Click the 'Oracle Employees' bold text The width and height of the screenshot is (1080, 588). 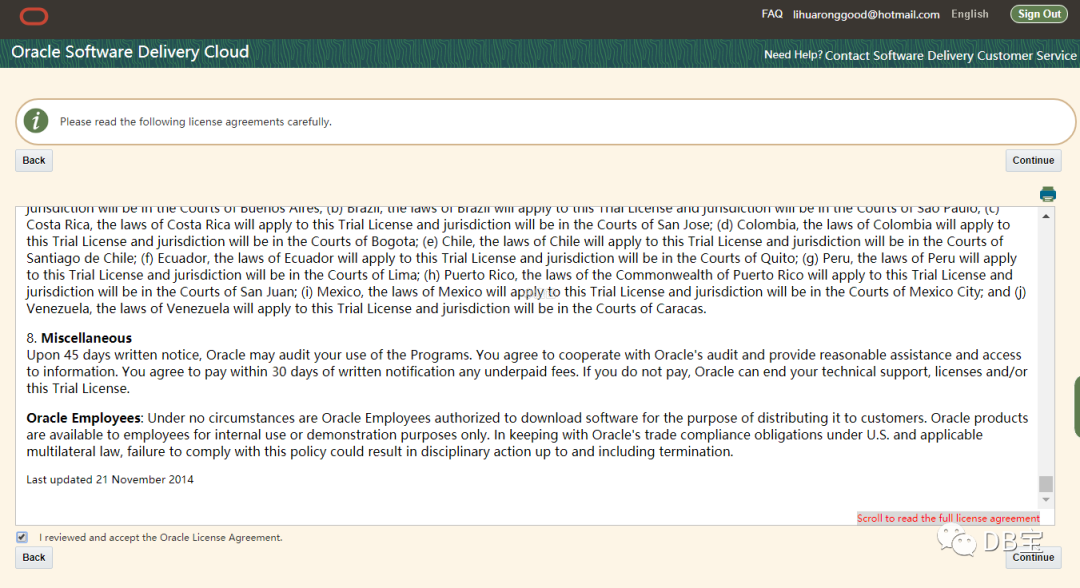click(x=83, y=418)
